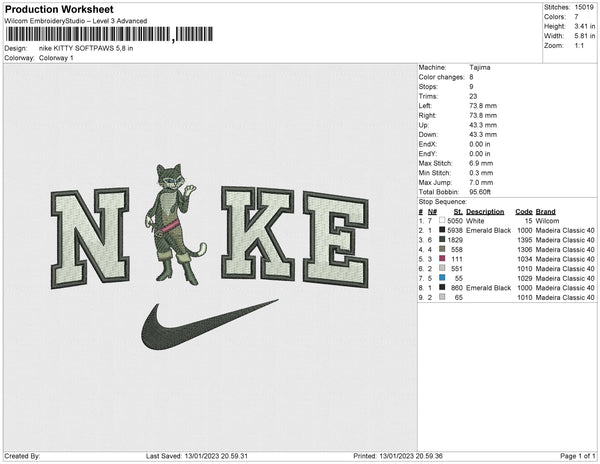Click the embroidered letter K
The height and width of the screenshot is (464, 600).
pos(258,234)
